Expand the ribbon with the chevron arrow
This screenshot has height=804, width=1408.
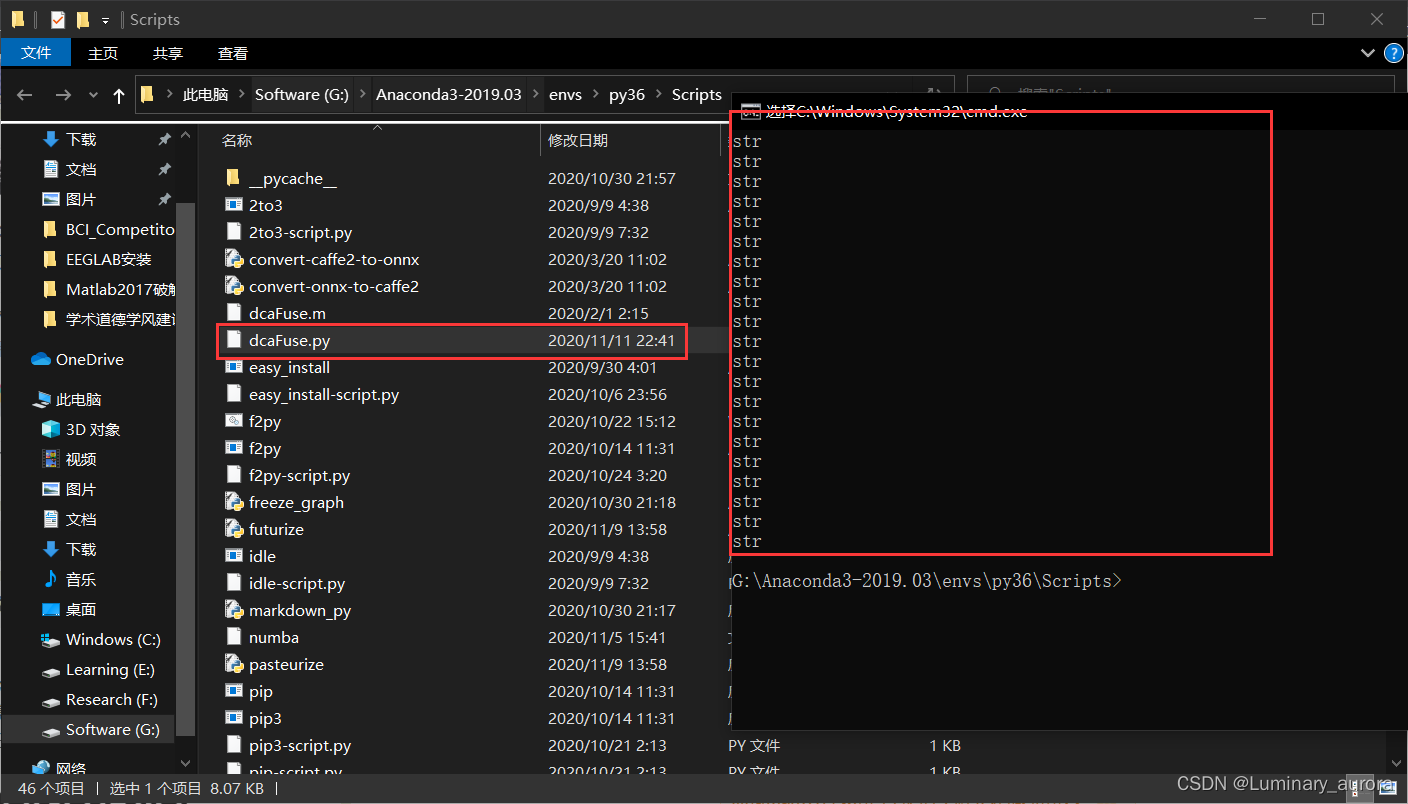pyautogui.click(x=1367, y=53)
